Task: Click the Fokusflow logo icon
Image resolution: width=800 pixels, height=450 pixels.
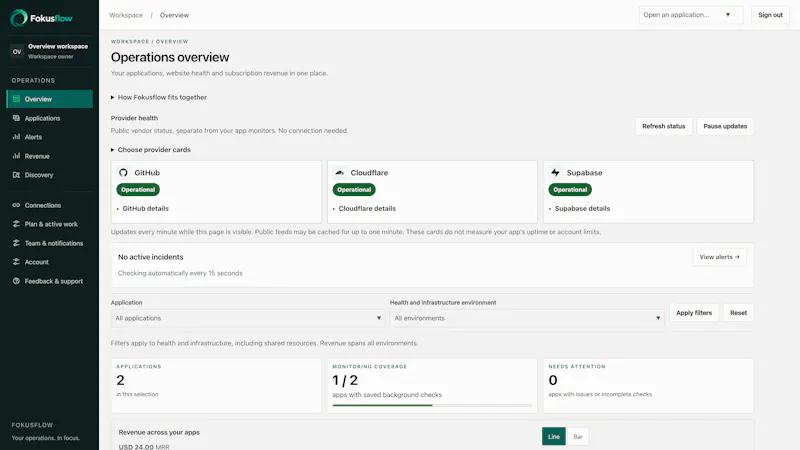Action: tap(19, 18)
